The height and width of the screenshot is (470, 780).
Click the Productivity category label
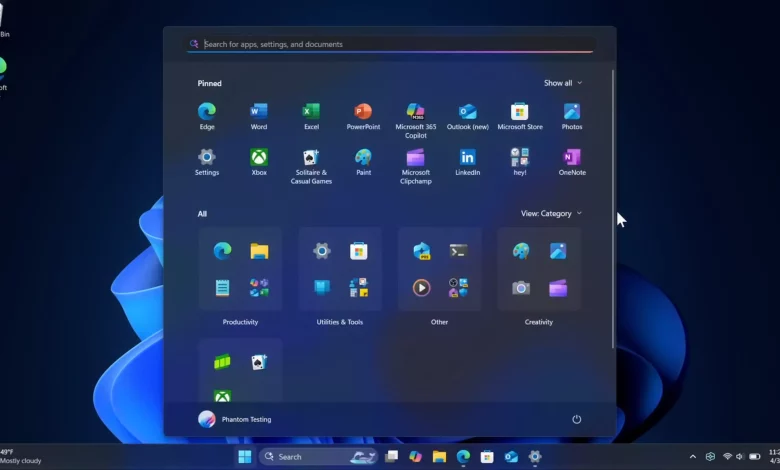[x=240, y=322]
